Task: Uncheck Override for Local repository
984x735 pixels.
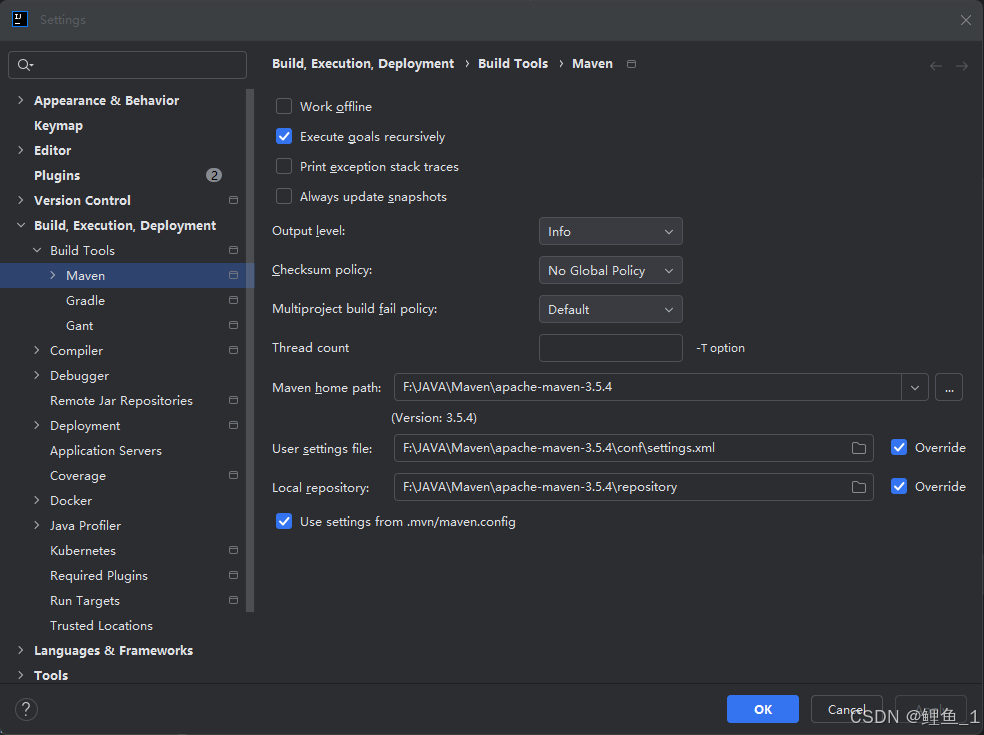Action: [x=899, y=486]
